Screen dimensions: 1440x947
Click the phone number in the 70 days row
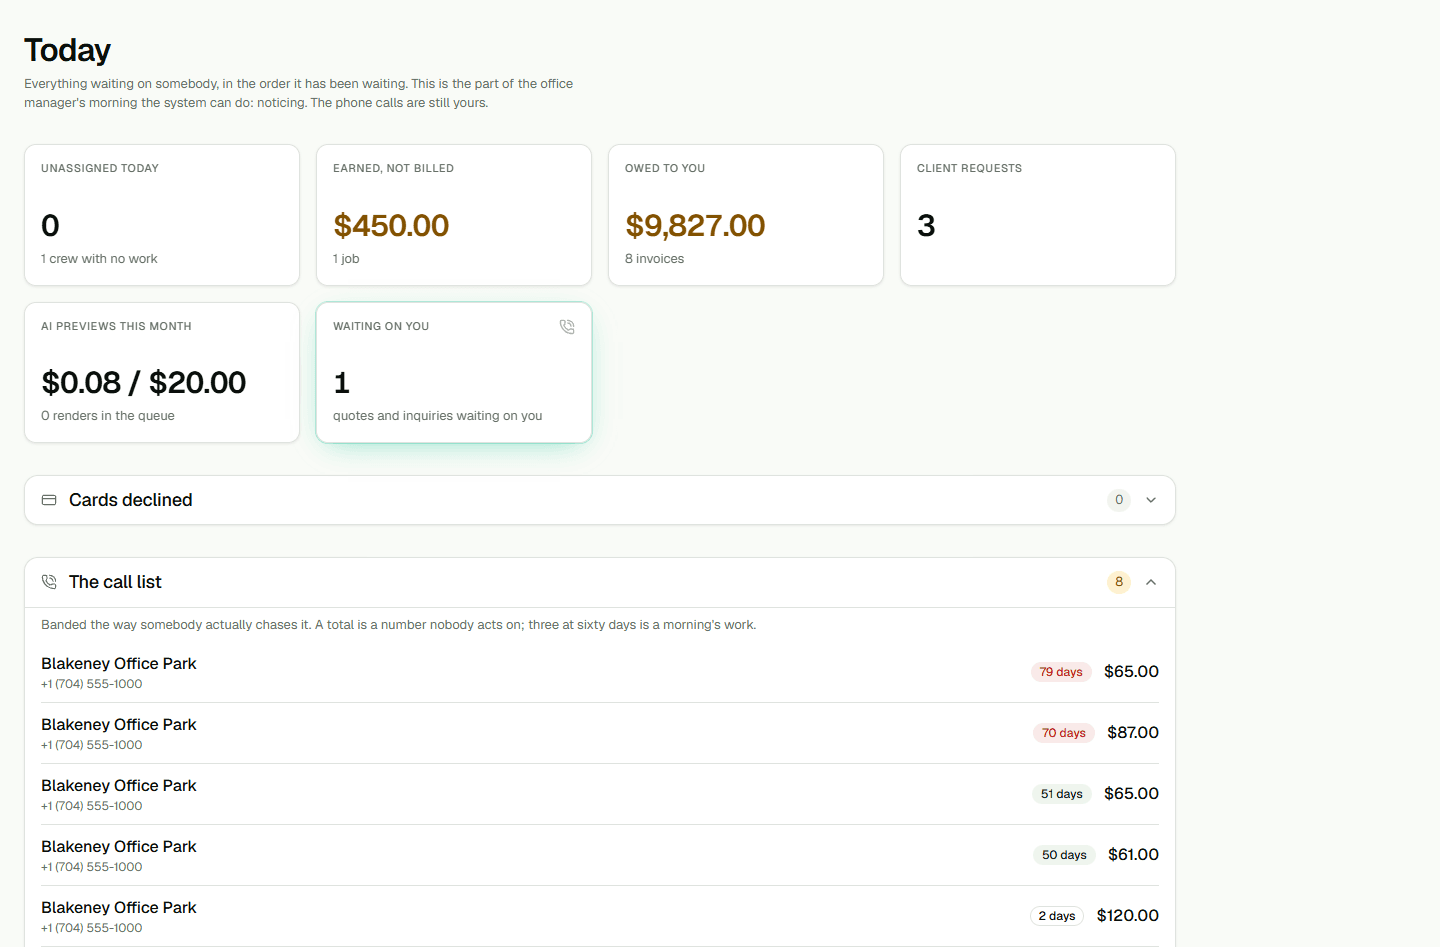[92, 745]
